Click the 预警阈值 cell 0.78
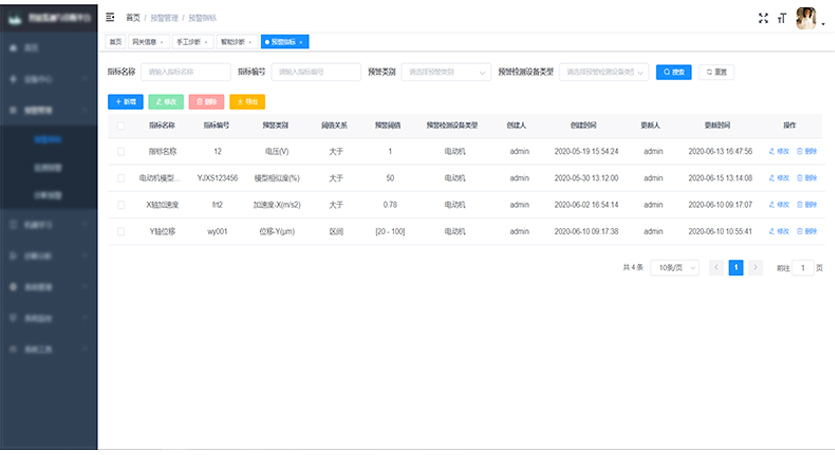The width and height of the screenshot is (835, 455). click(x=390, y=205)
